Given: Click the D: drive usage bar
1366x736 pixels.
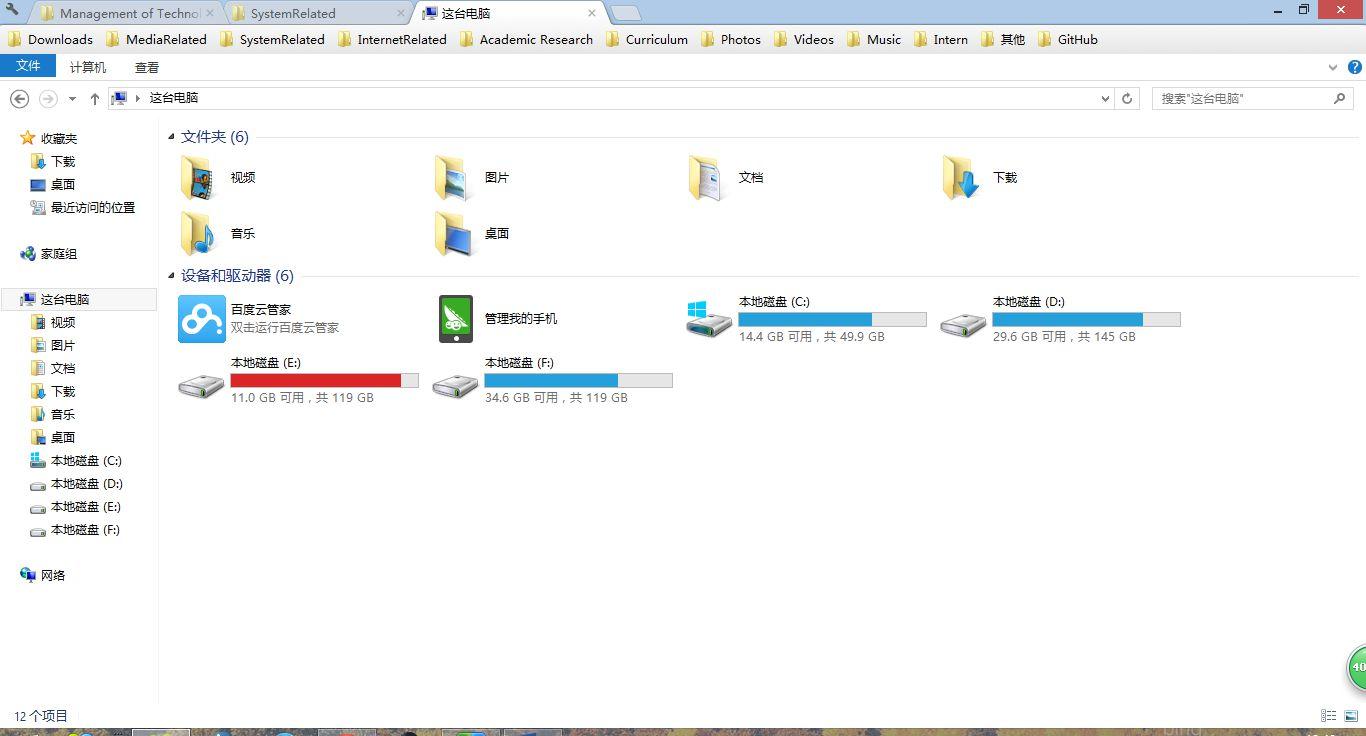Looking at the screenshot, I should pos(1086,320).
